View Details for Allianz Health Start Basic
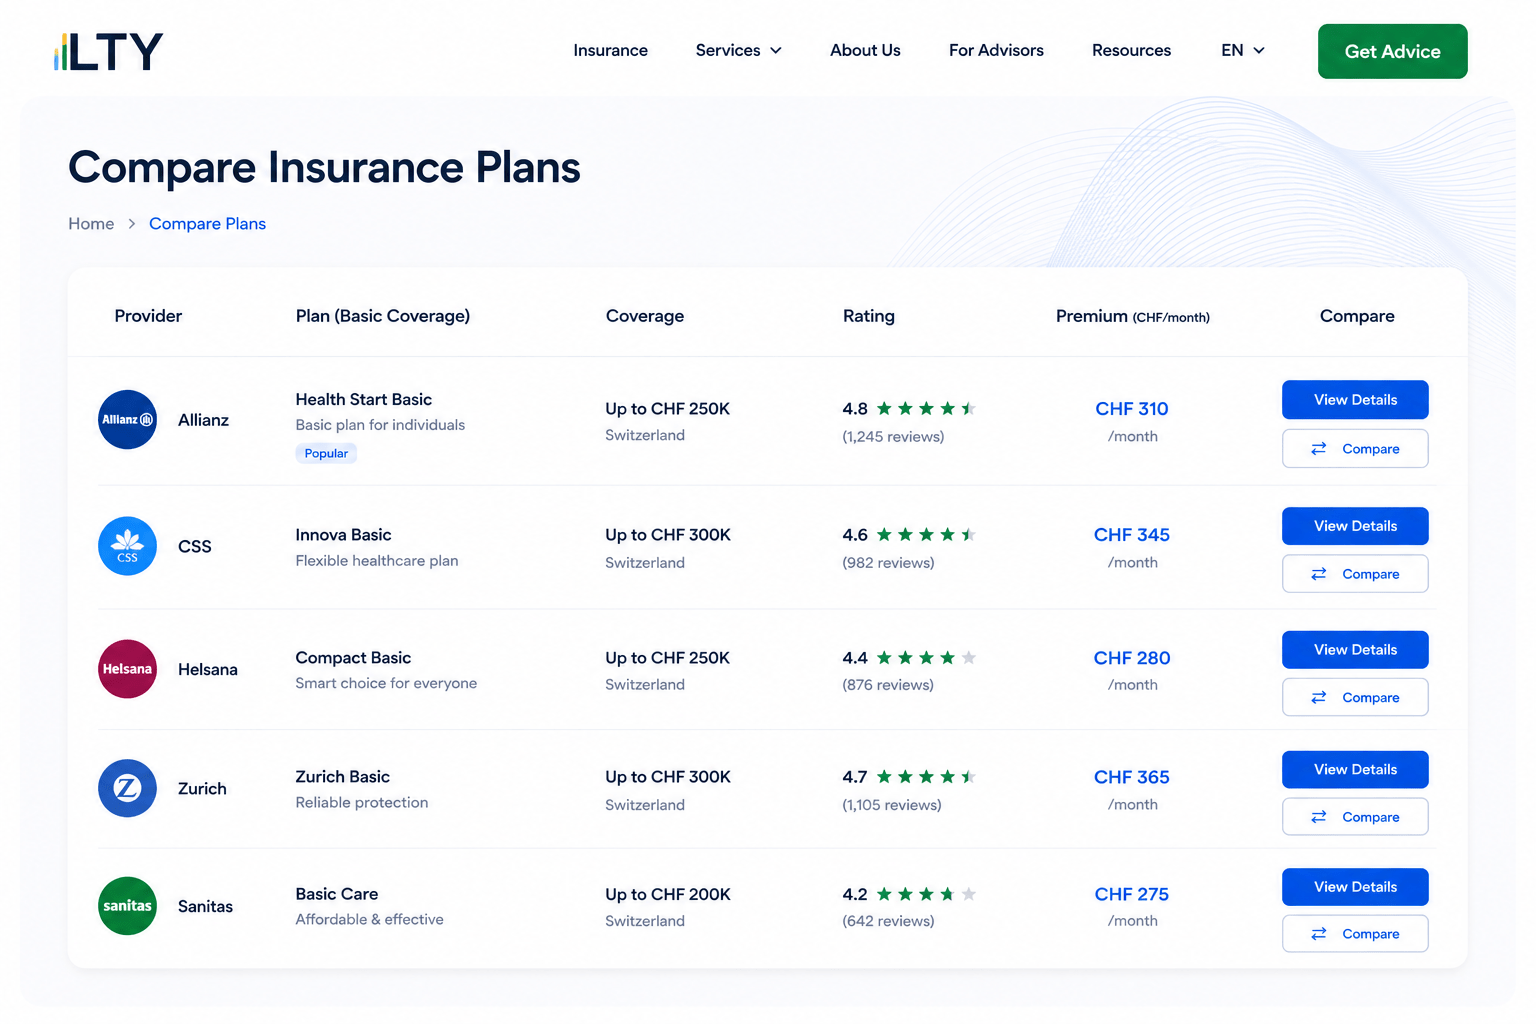 [1355, 400]
